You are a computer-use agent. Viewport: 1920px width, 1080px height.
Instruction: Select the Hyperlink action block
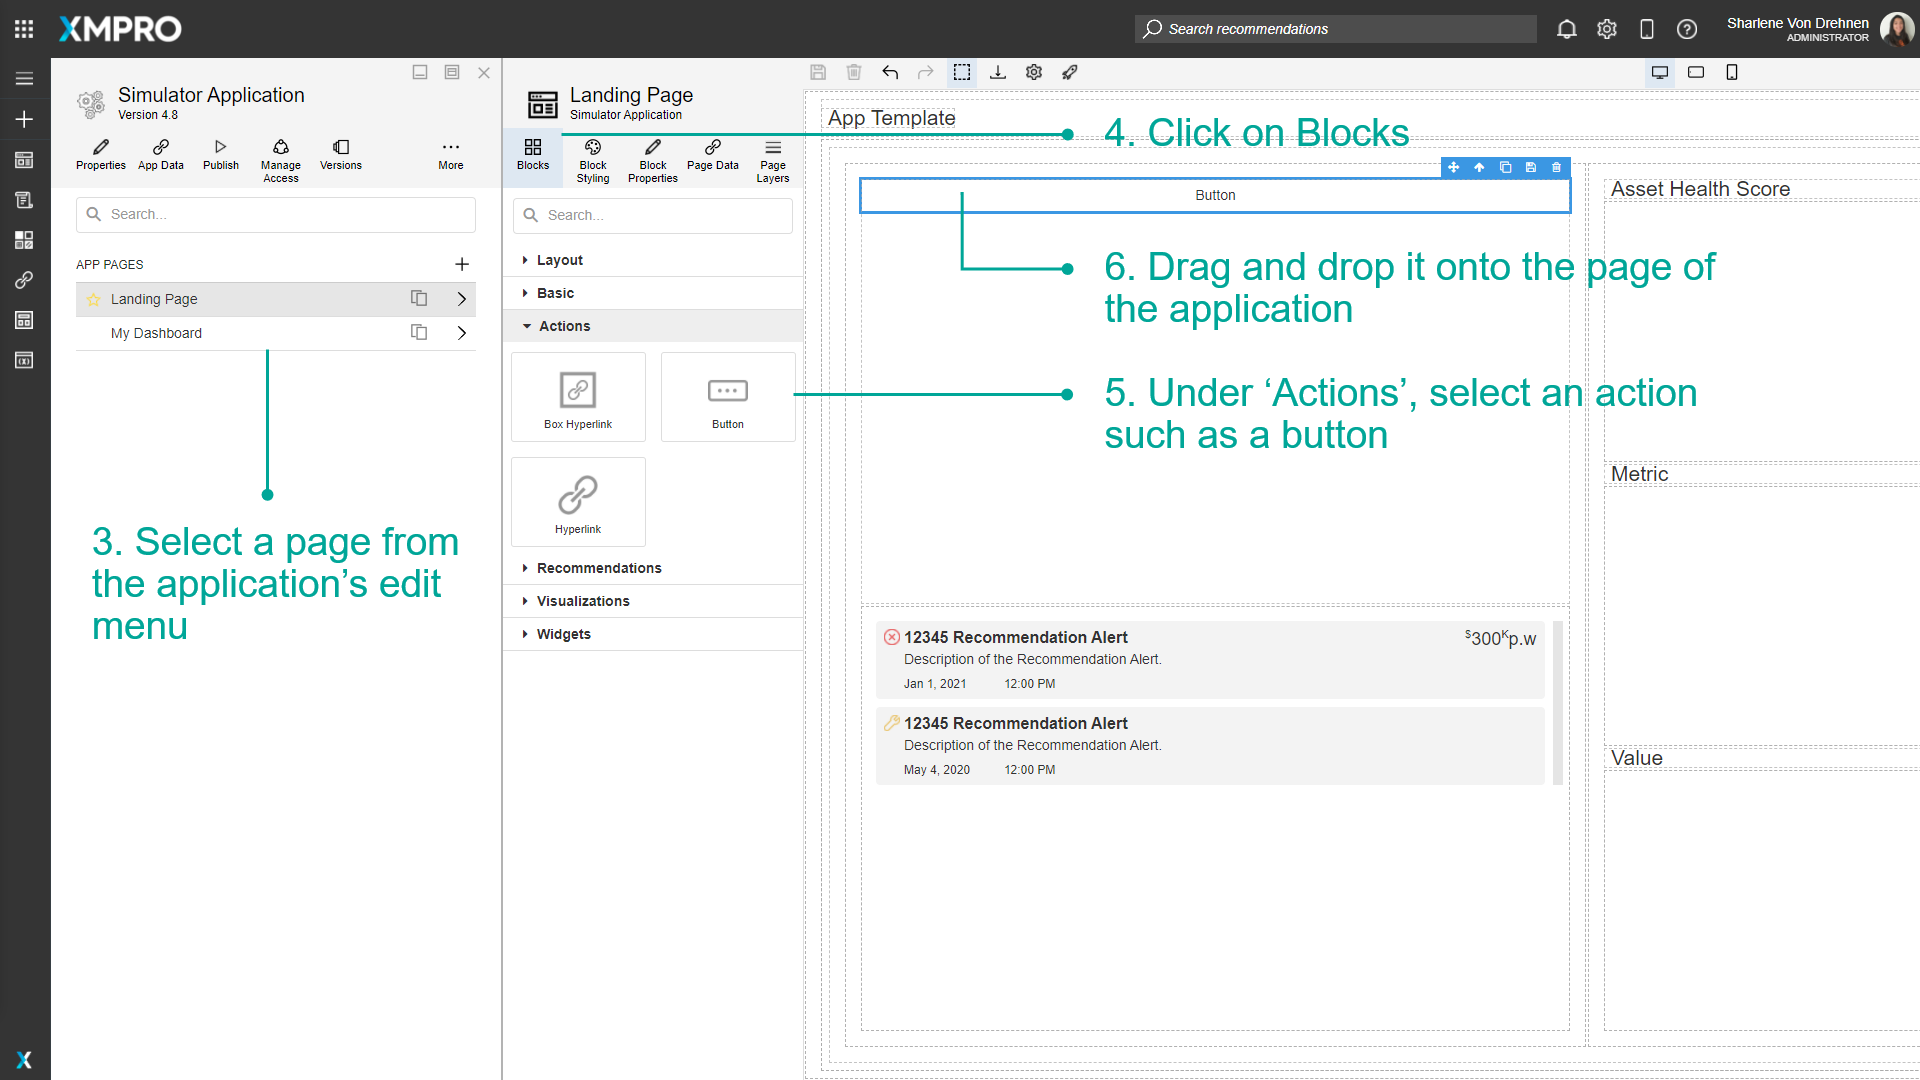[x=578, y=501]
